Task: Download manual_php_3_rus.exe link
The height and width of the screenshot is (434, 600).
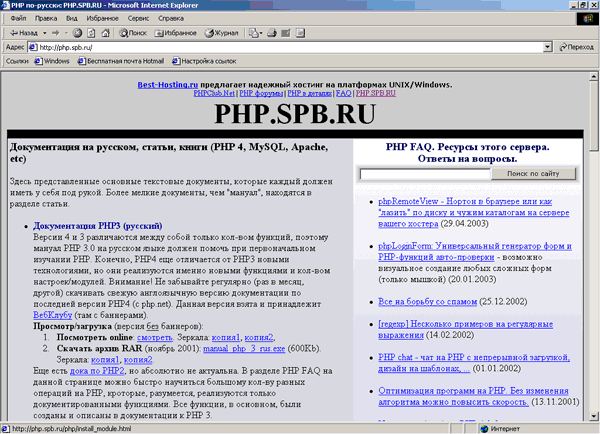Action: (x=244, y=349)
